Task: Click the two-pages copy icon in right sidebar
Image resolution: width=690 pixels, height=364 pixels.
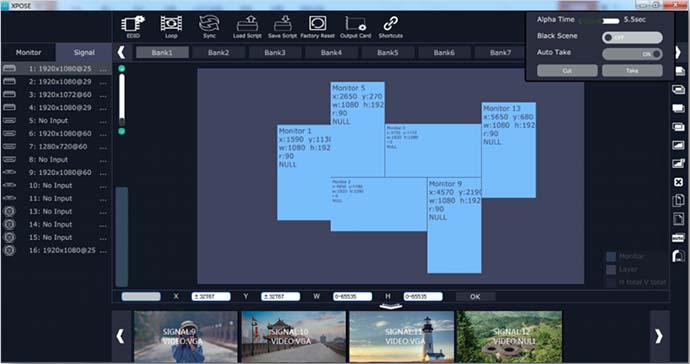Action: click(x=678, y=200)
